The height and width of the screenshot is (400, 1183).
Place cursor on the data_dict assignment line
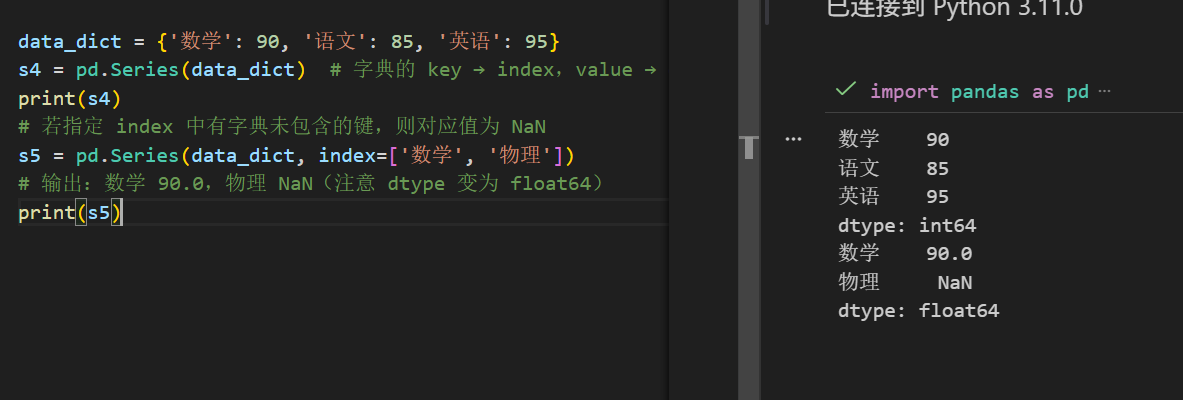coord(289,42)
